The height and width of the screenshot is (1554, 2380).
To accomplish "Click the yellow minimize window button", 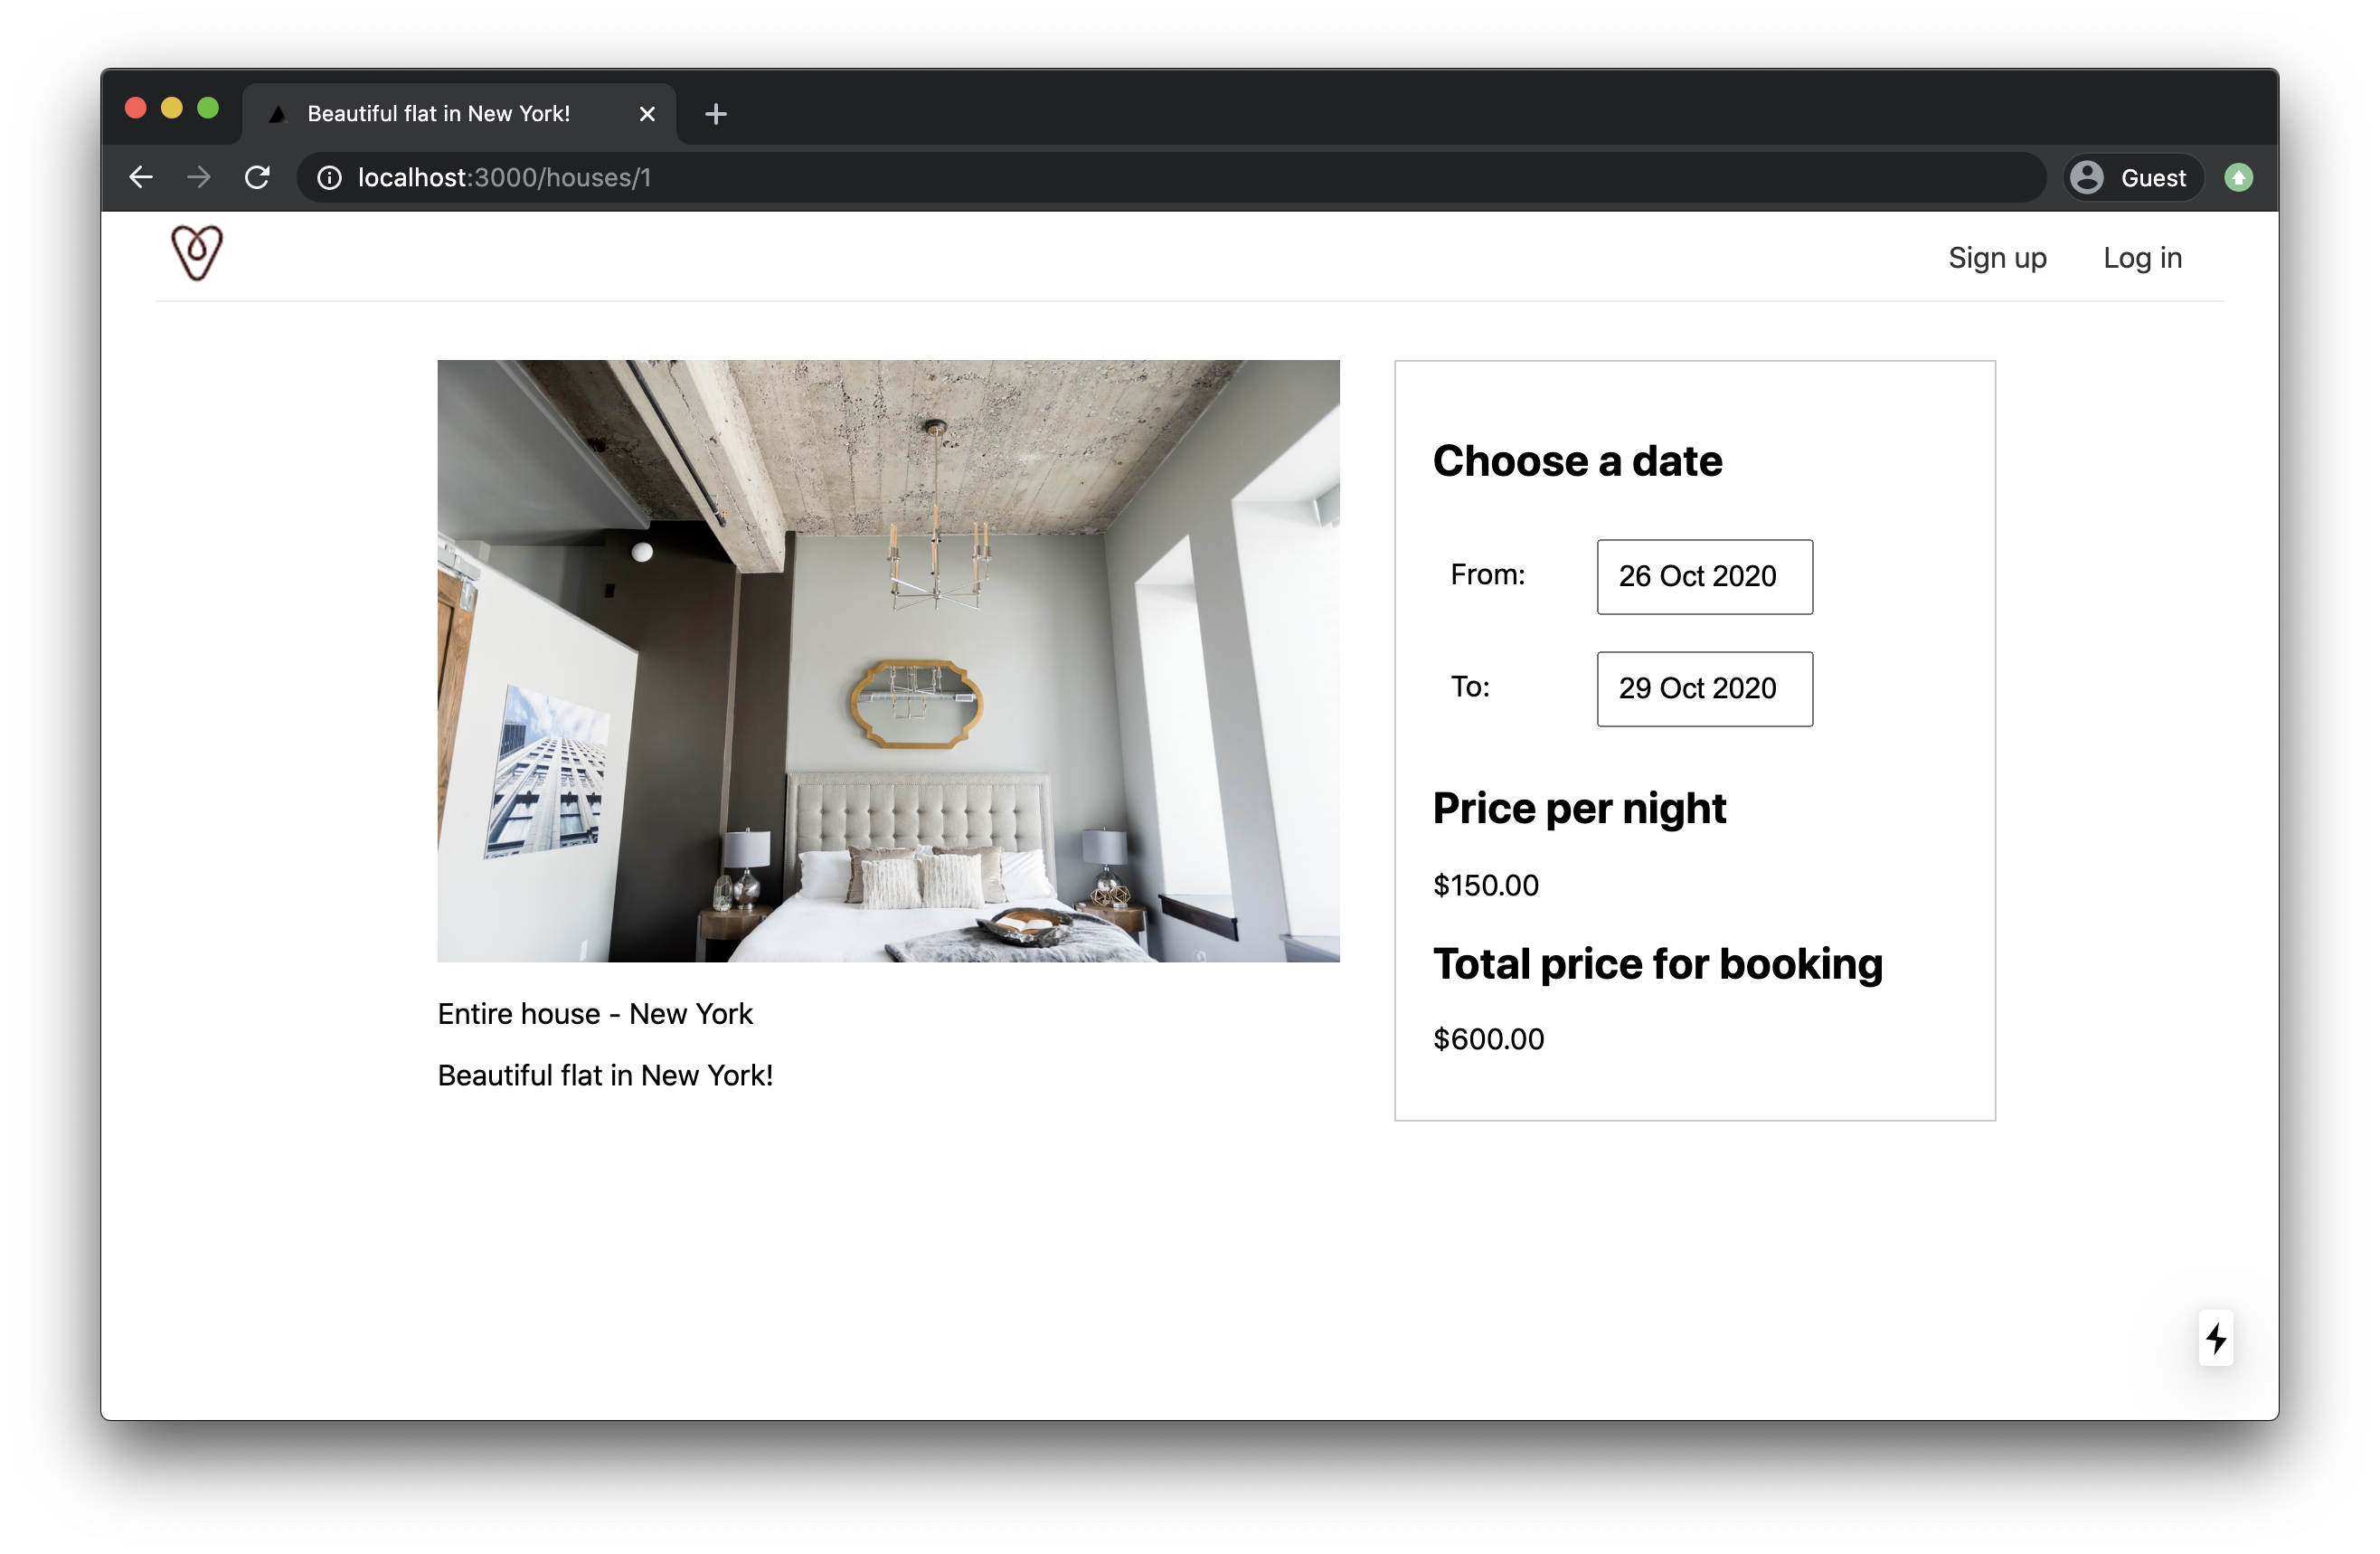I will [172, 108].
